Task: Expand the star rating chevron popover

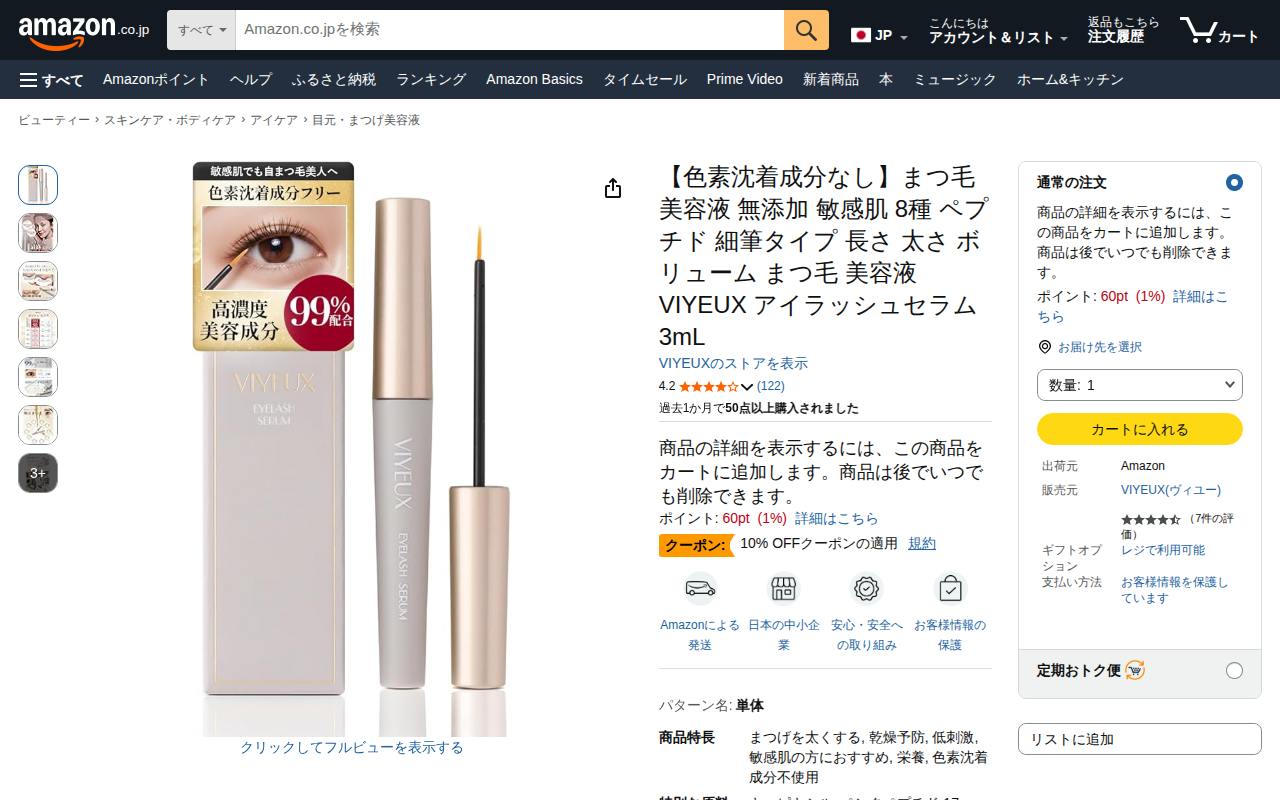Action: coord(747,387)
